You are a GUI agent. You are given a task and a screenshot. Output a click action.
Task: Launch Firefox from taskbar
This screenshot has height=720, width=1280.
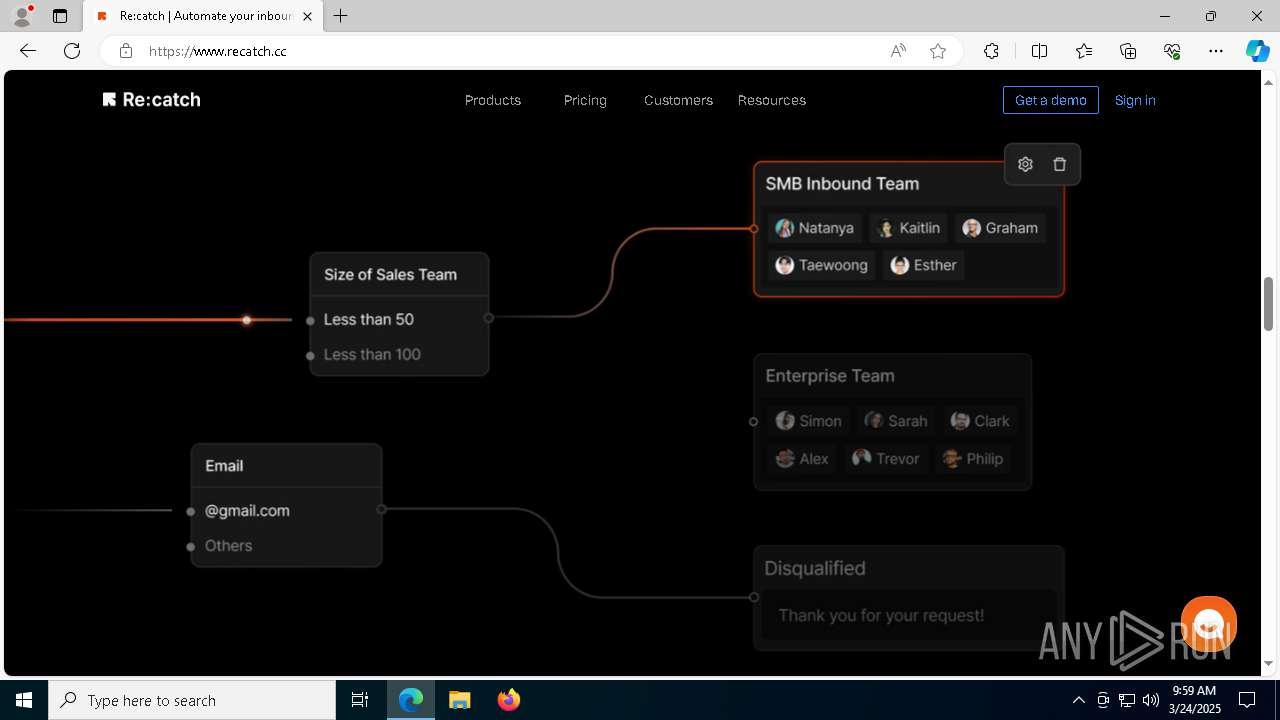[509, 700]
